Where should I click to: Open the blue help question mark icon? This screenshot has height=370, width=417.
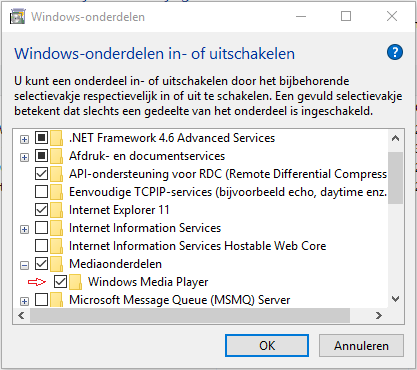click(x=395, y=53)
